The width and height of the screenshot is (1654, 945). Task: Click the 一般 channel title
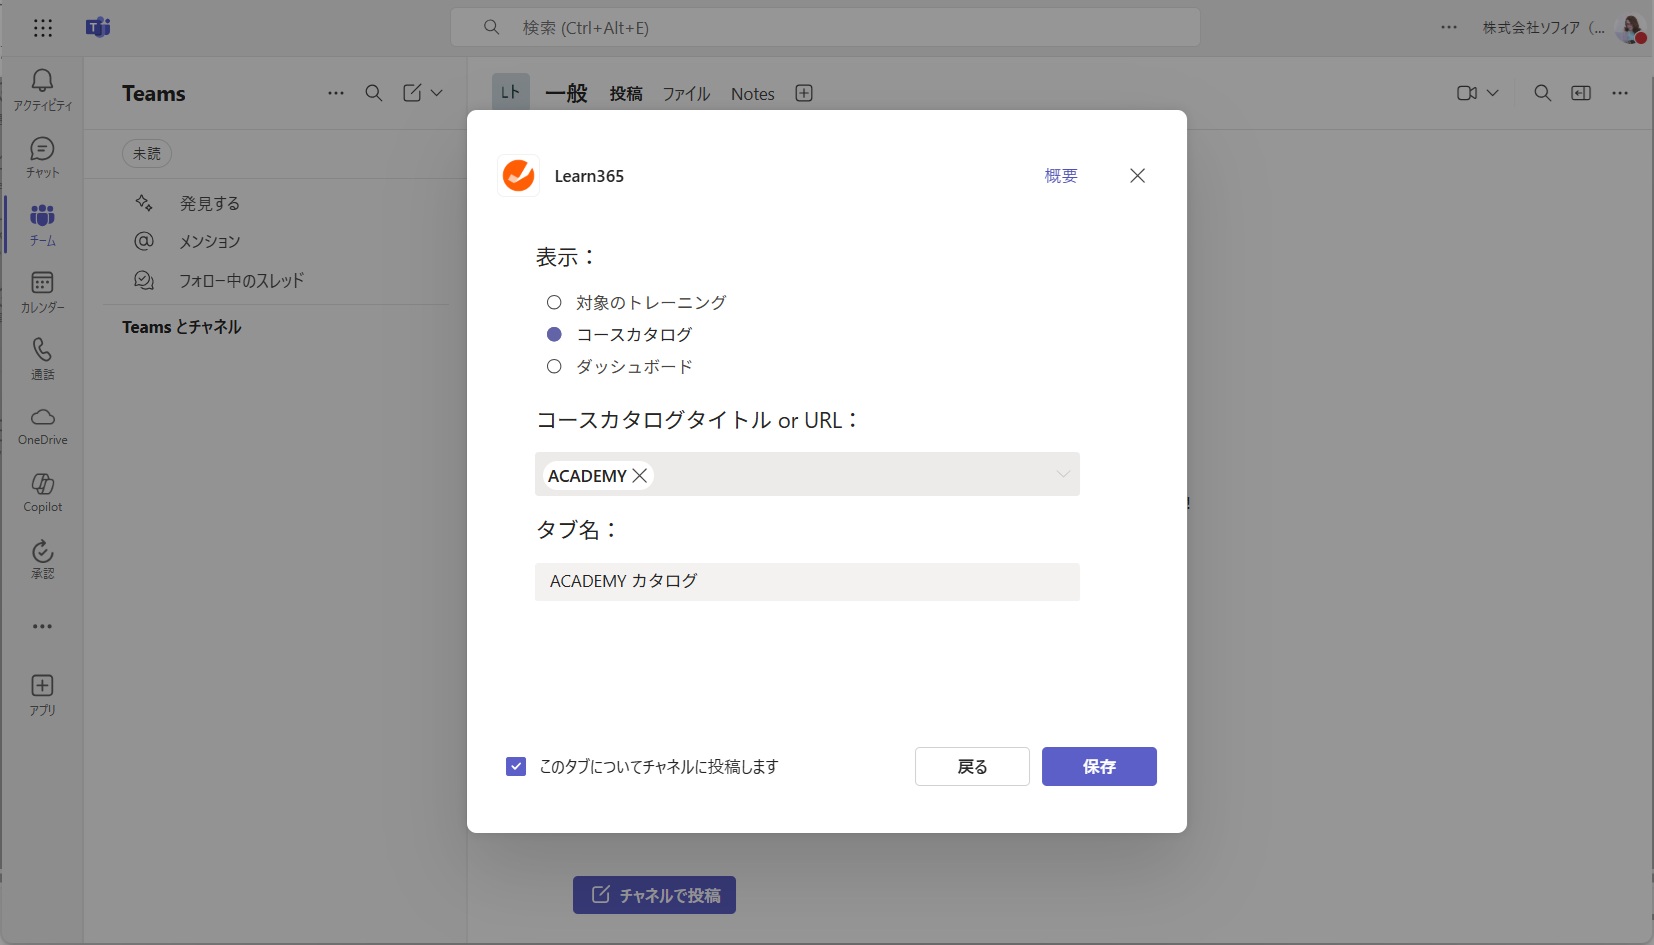[566, 93]
